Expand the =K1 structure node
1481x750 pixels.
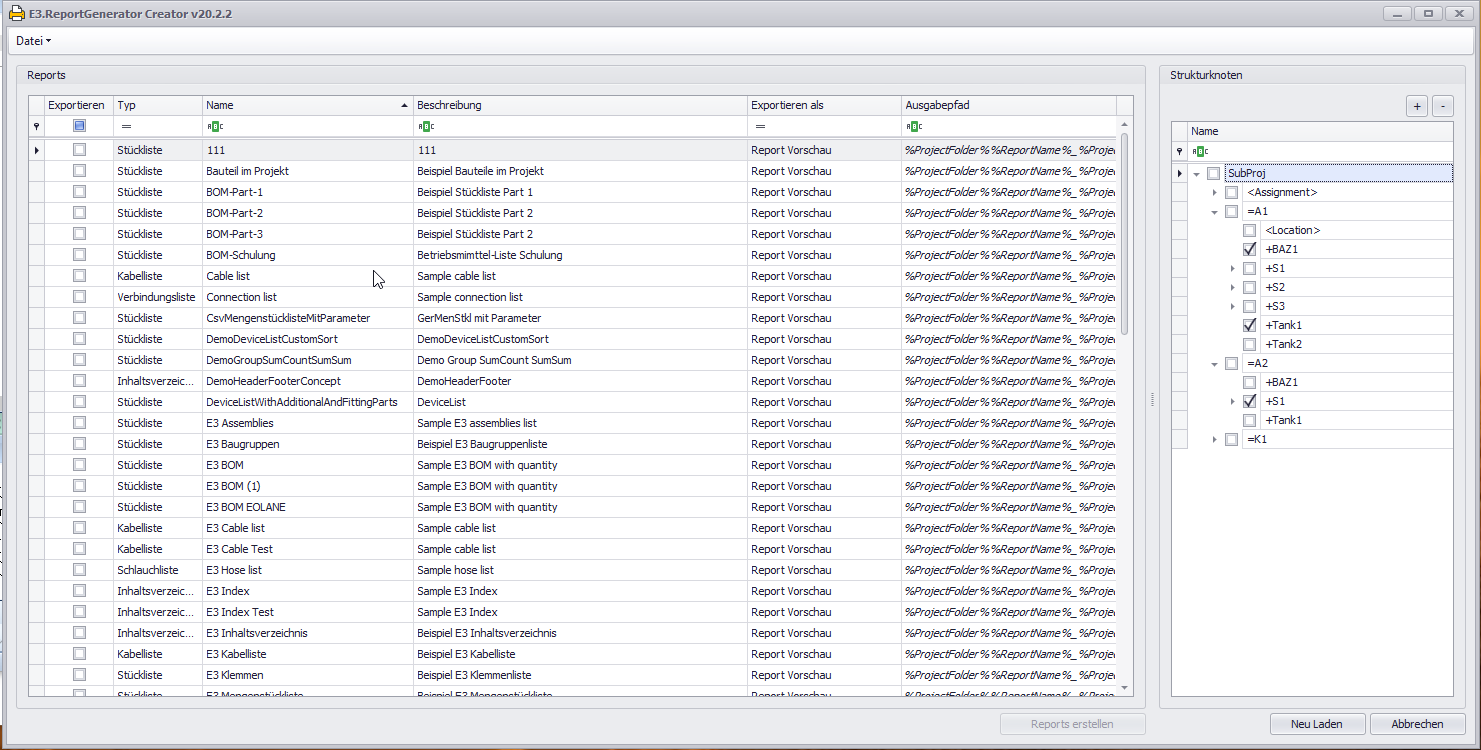1215,438
